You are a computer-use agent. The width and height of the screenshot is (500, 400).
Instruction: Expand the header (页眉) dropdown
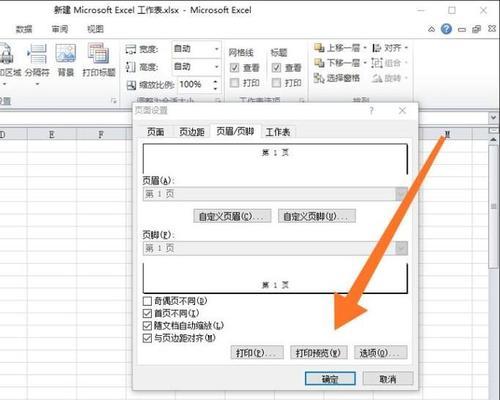402,194
